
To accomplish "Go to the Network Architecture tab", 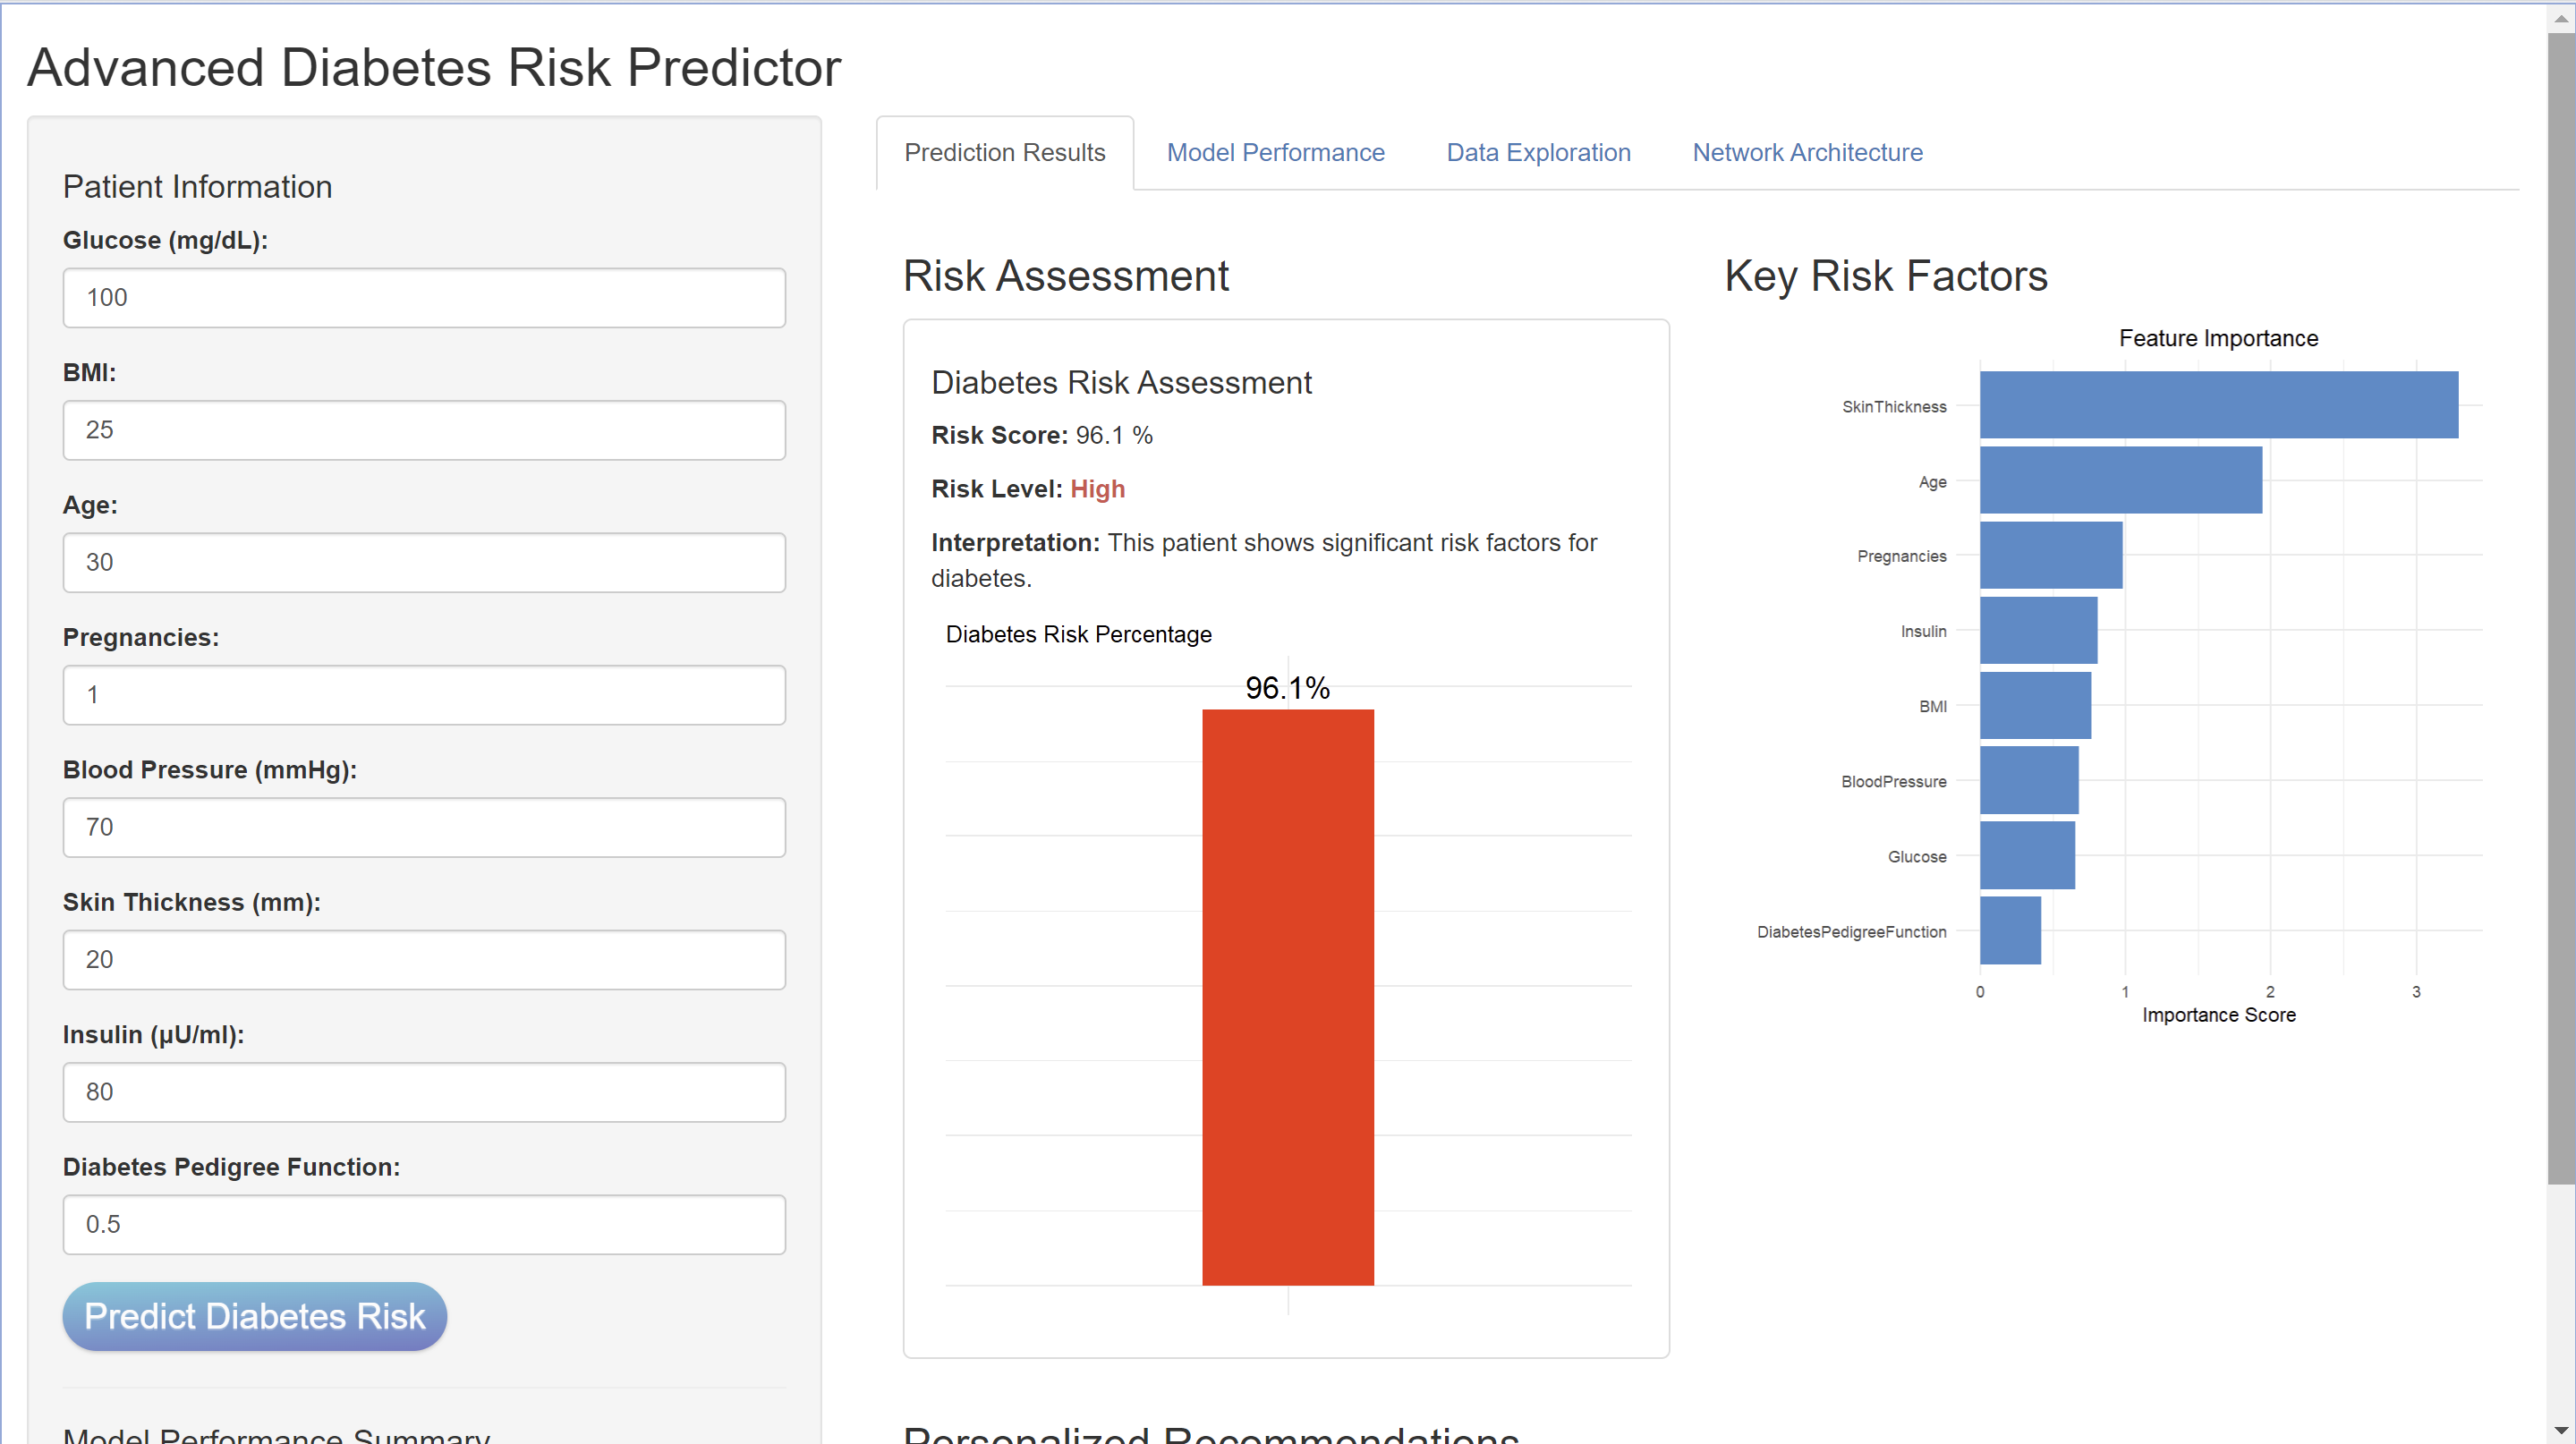I will (x=1807, y=152).
